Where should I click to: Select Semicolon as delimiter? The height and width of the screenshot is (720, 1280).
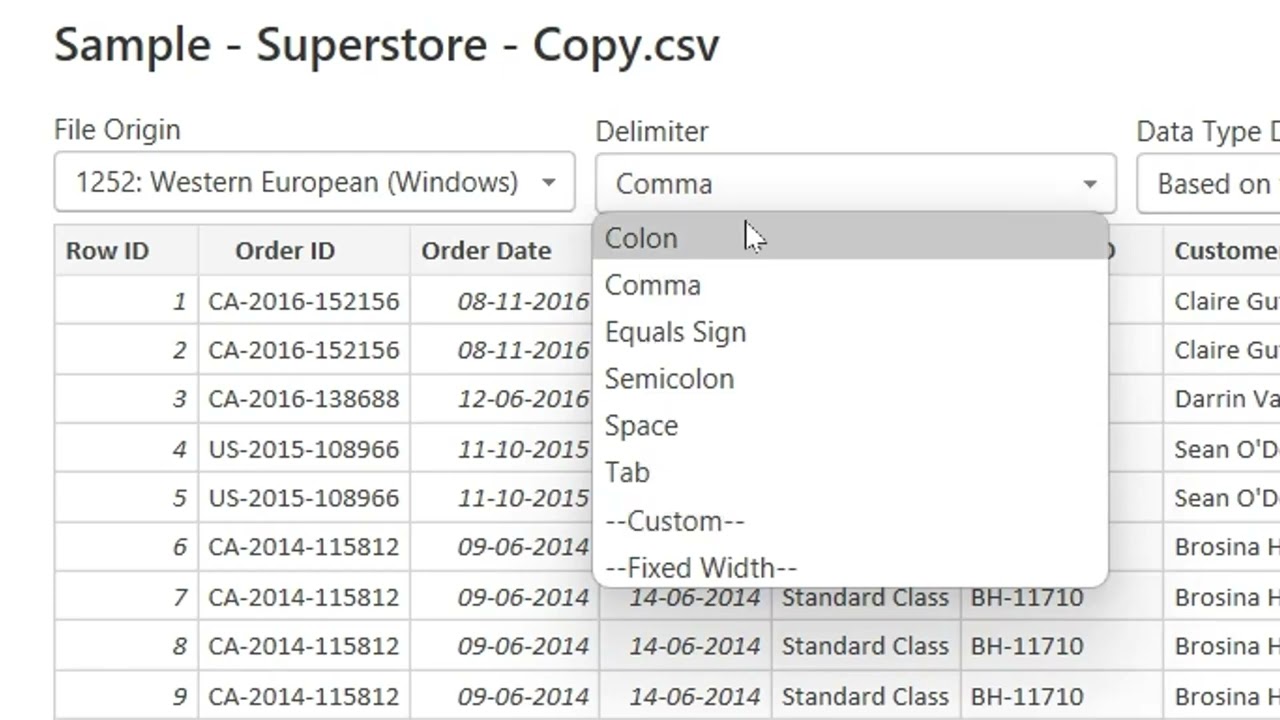point(670,379)
